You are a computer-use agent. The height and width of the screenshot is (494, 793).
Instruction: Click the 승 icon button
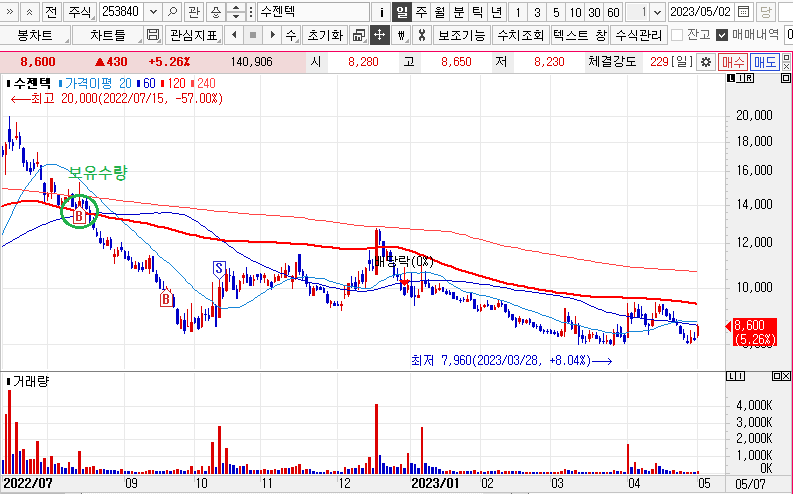pos(215,12)
